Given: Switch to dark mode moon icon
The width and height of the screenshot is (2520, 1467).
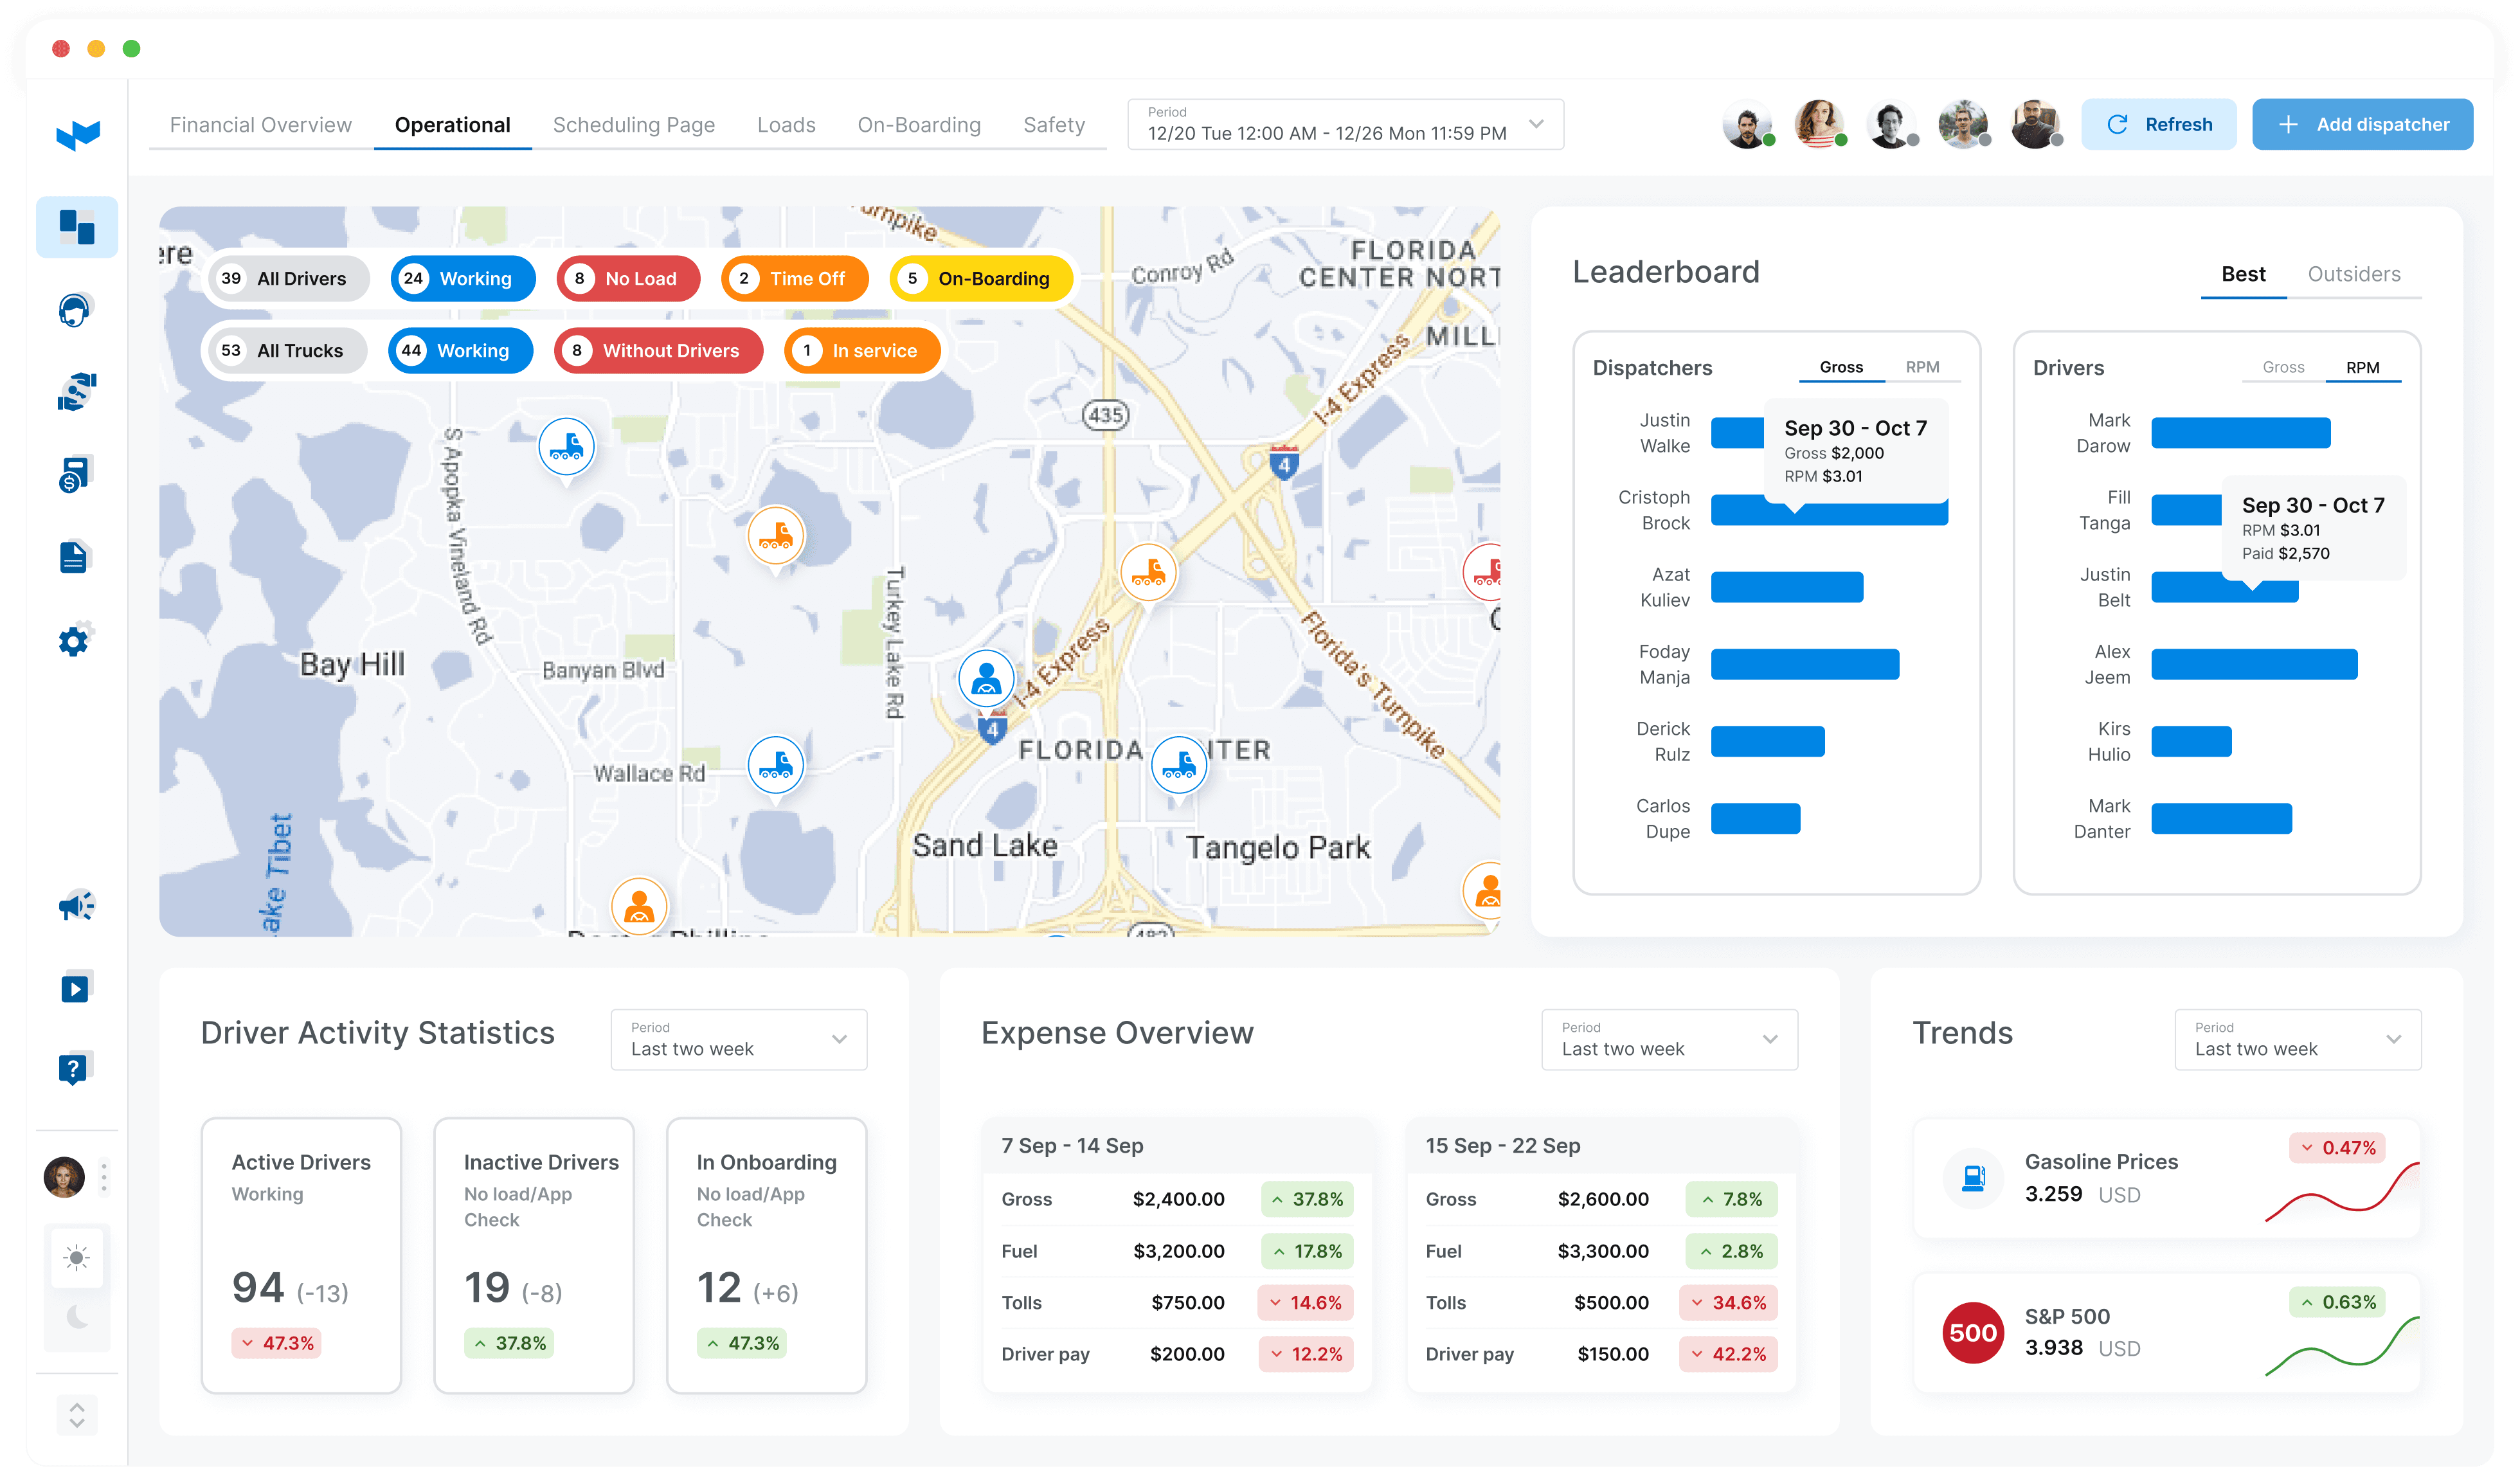Looking at the screenshot, I should tap(77, 1317).
